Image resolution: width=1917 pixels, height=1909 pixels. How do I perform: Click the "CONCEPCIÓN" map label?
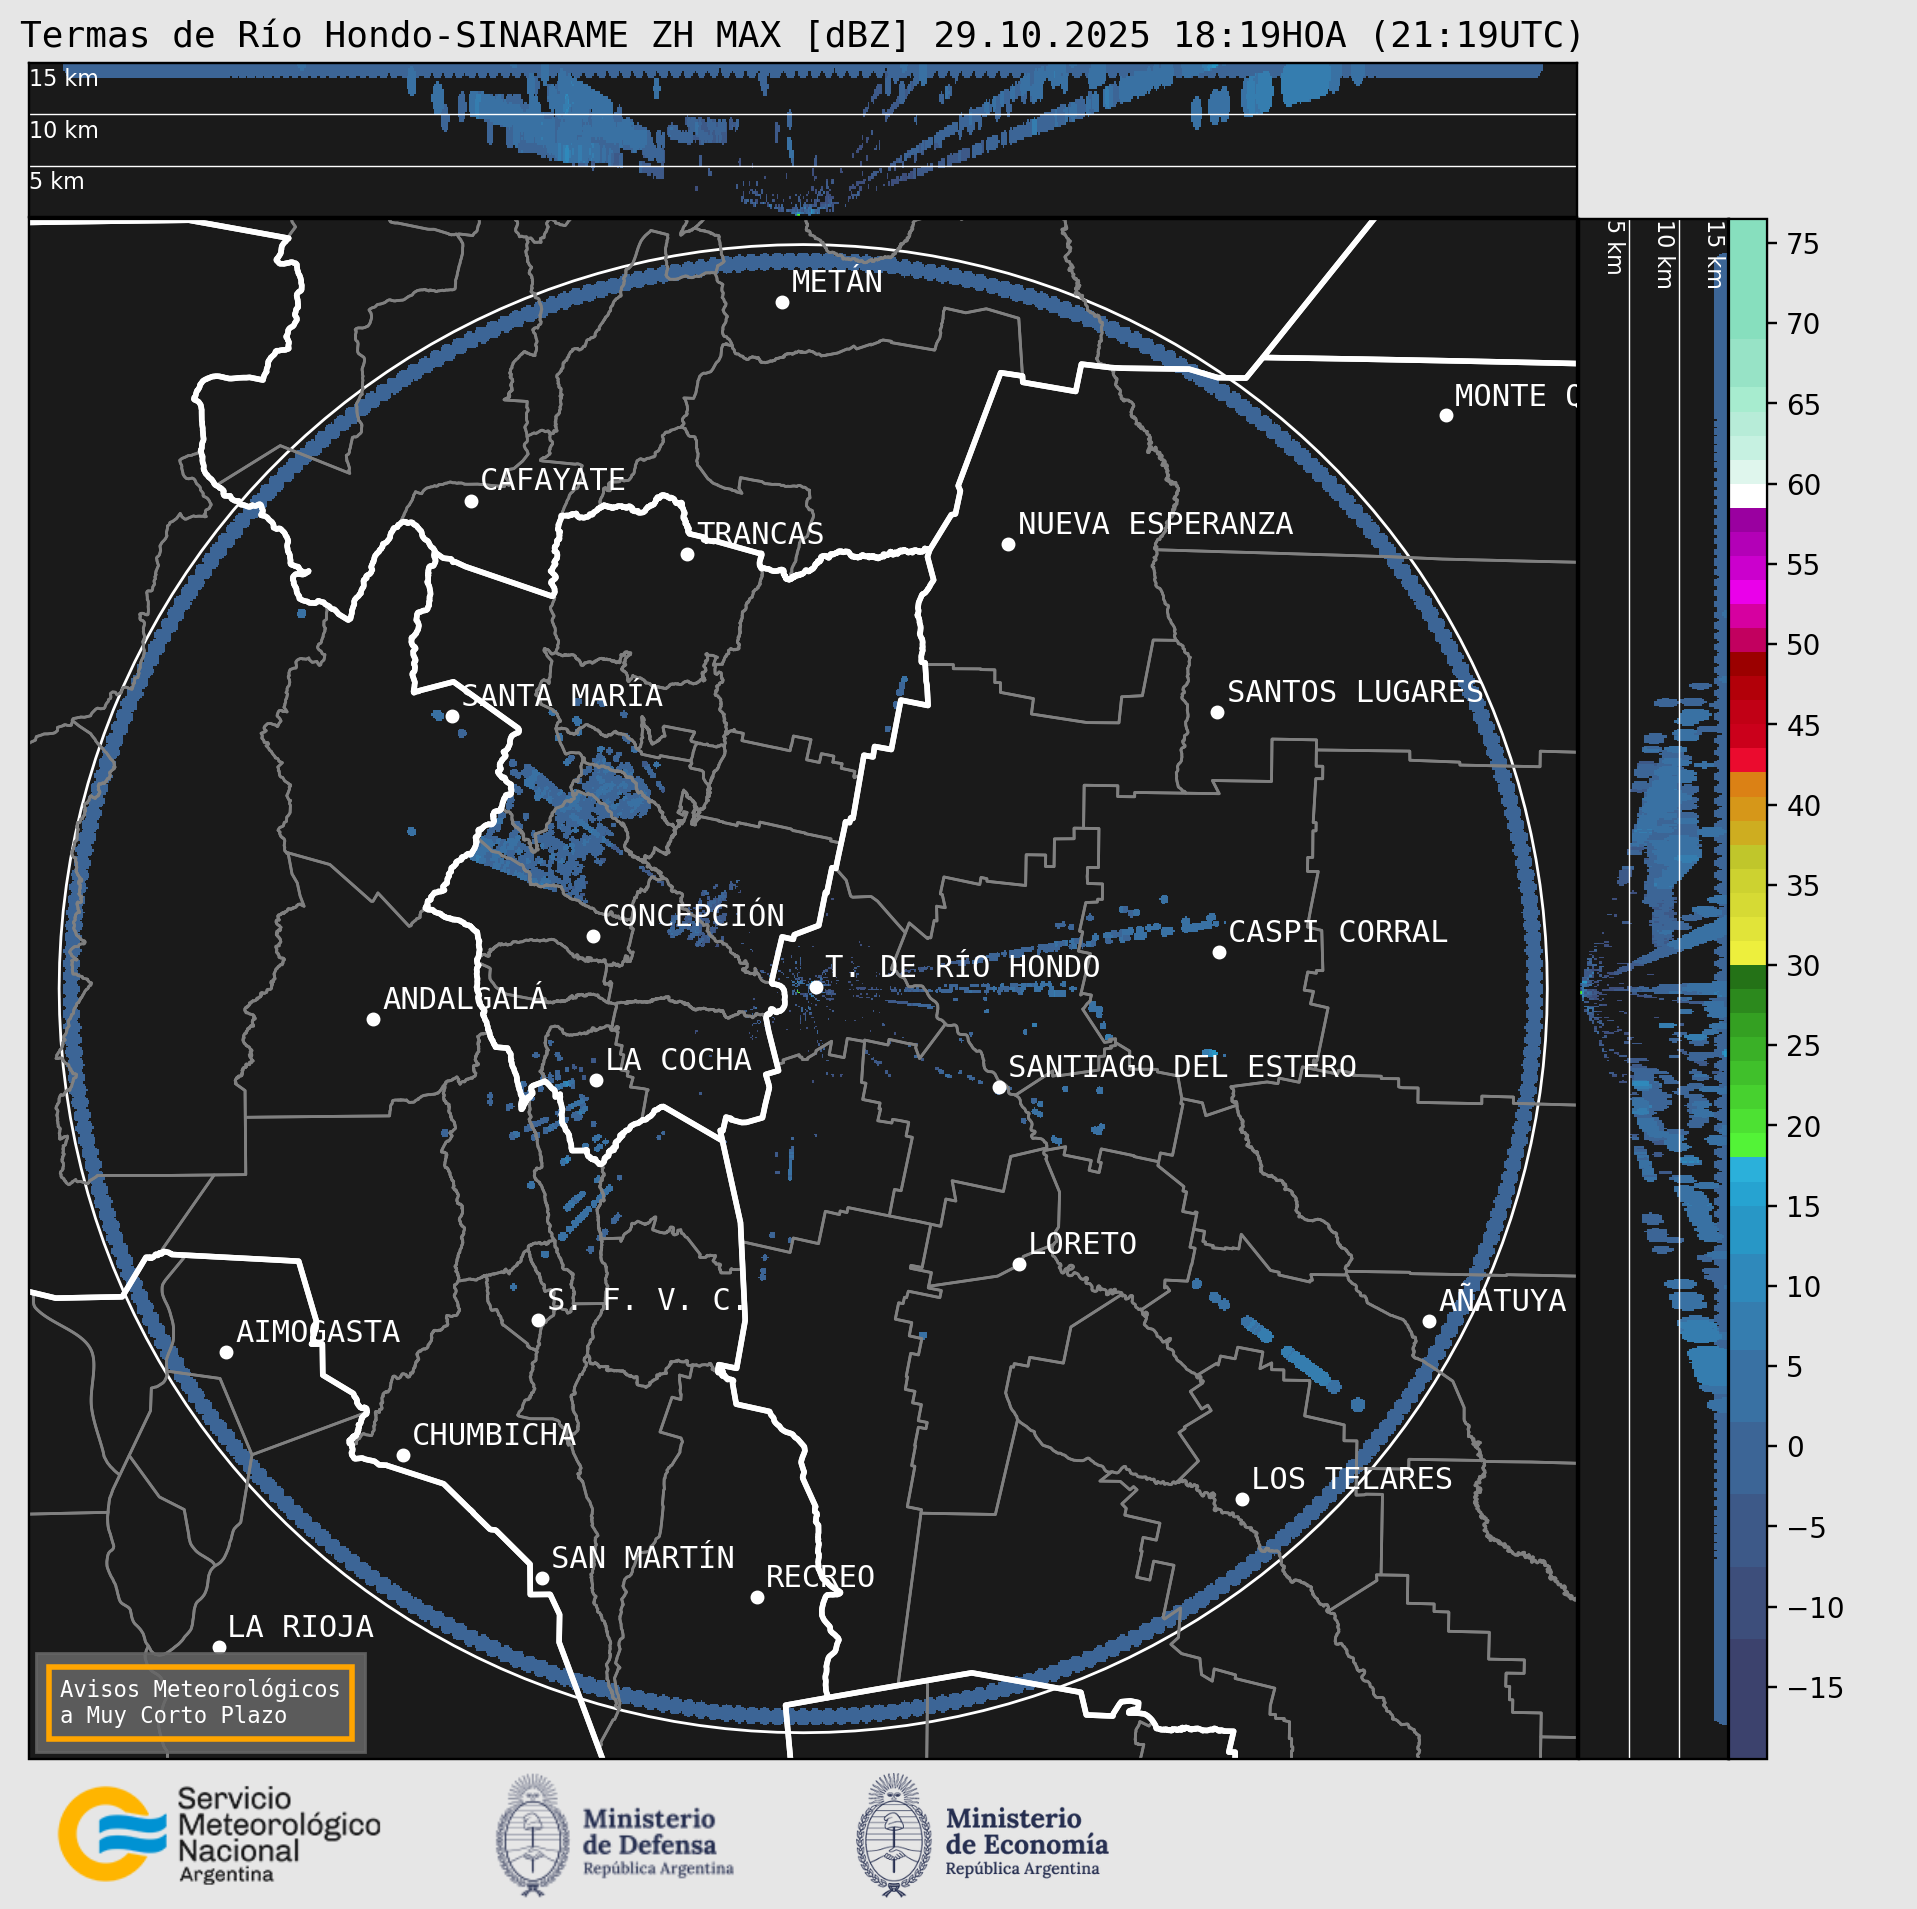pos(693,915)
